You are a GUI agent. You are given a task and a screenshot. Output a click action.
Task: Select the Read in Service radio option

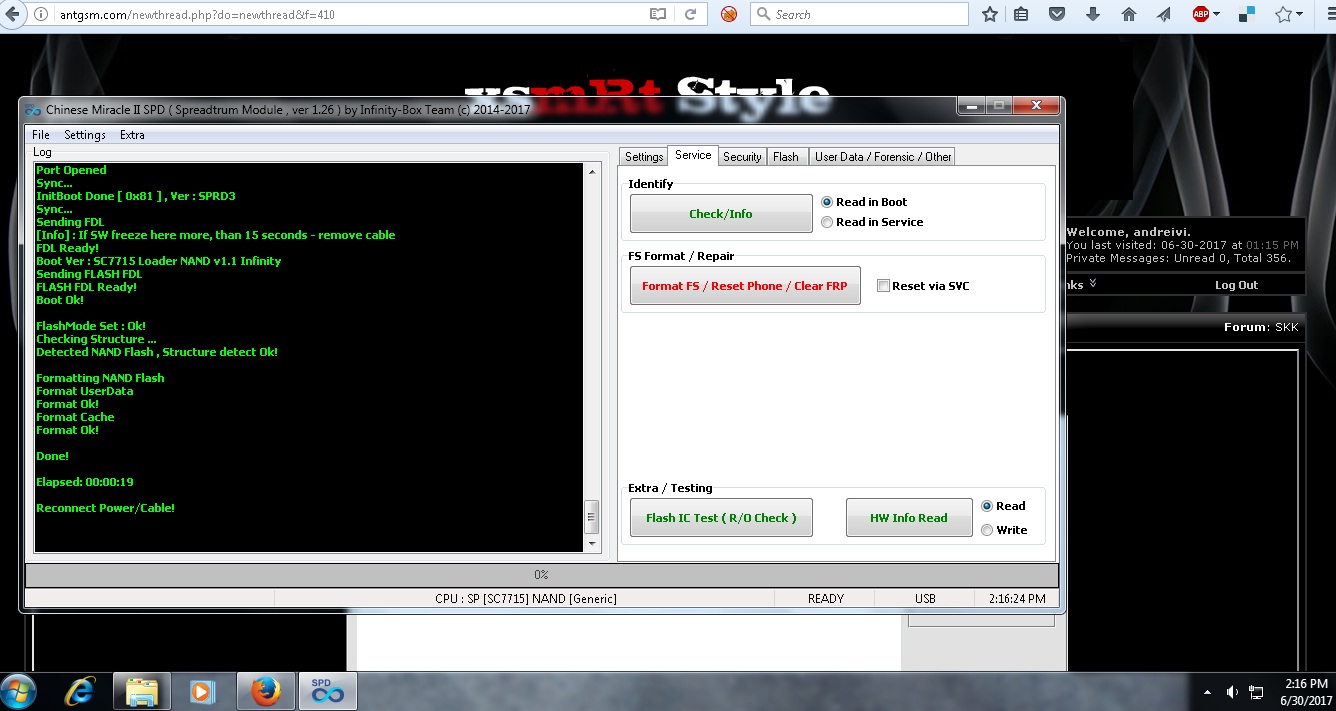pos(872,222)
